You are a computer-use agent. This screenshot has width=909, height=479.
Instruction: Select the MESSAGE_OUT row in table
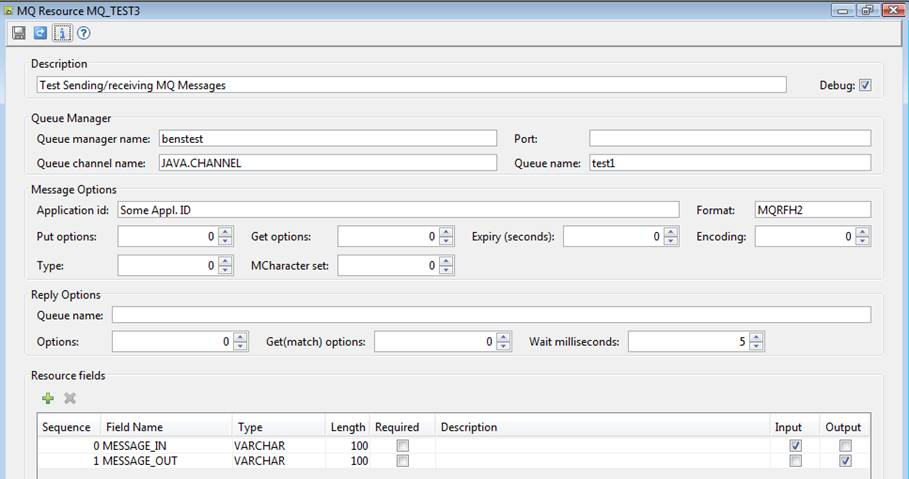click(160, 461)
